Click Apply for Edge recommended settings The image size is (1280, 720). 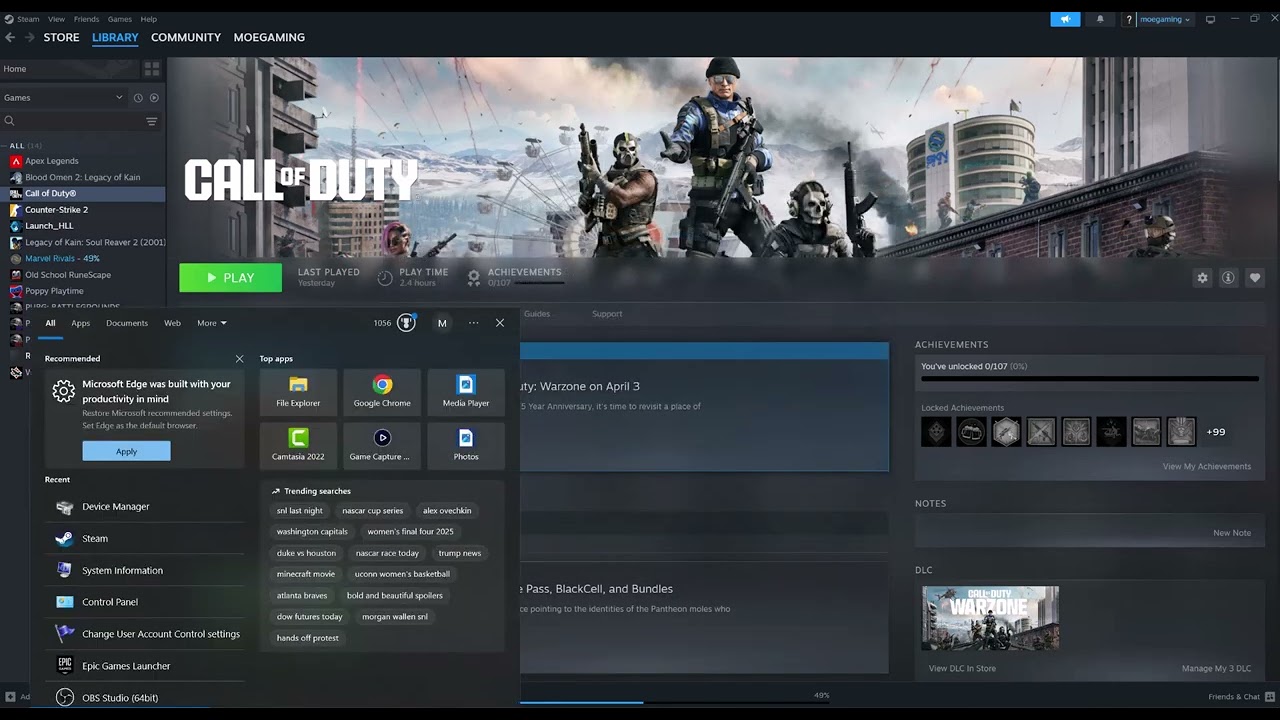(x=126, y=451)
